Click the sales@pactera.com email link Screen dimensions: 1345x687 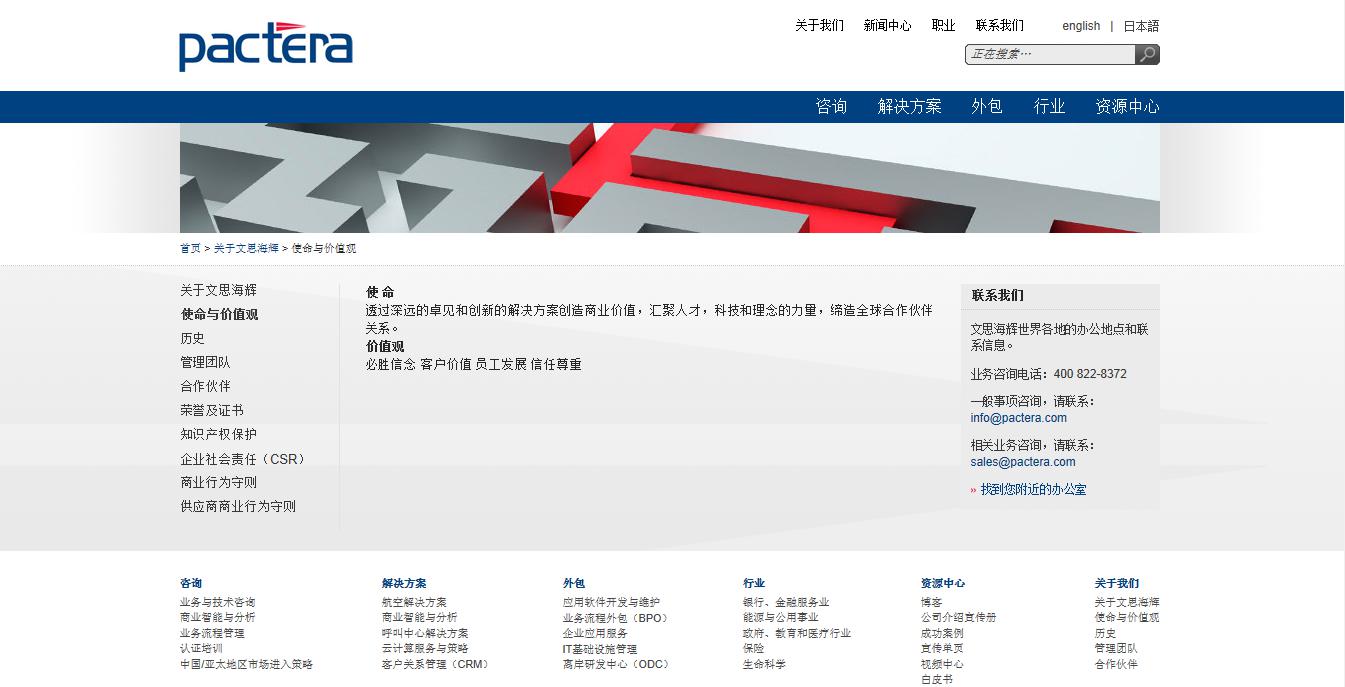point(1022,462)
